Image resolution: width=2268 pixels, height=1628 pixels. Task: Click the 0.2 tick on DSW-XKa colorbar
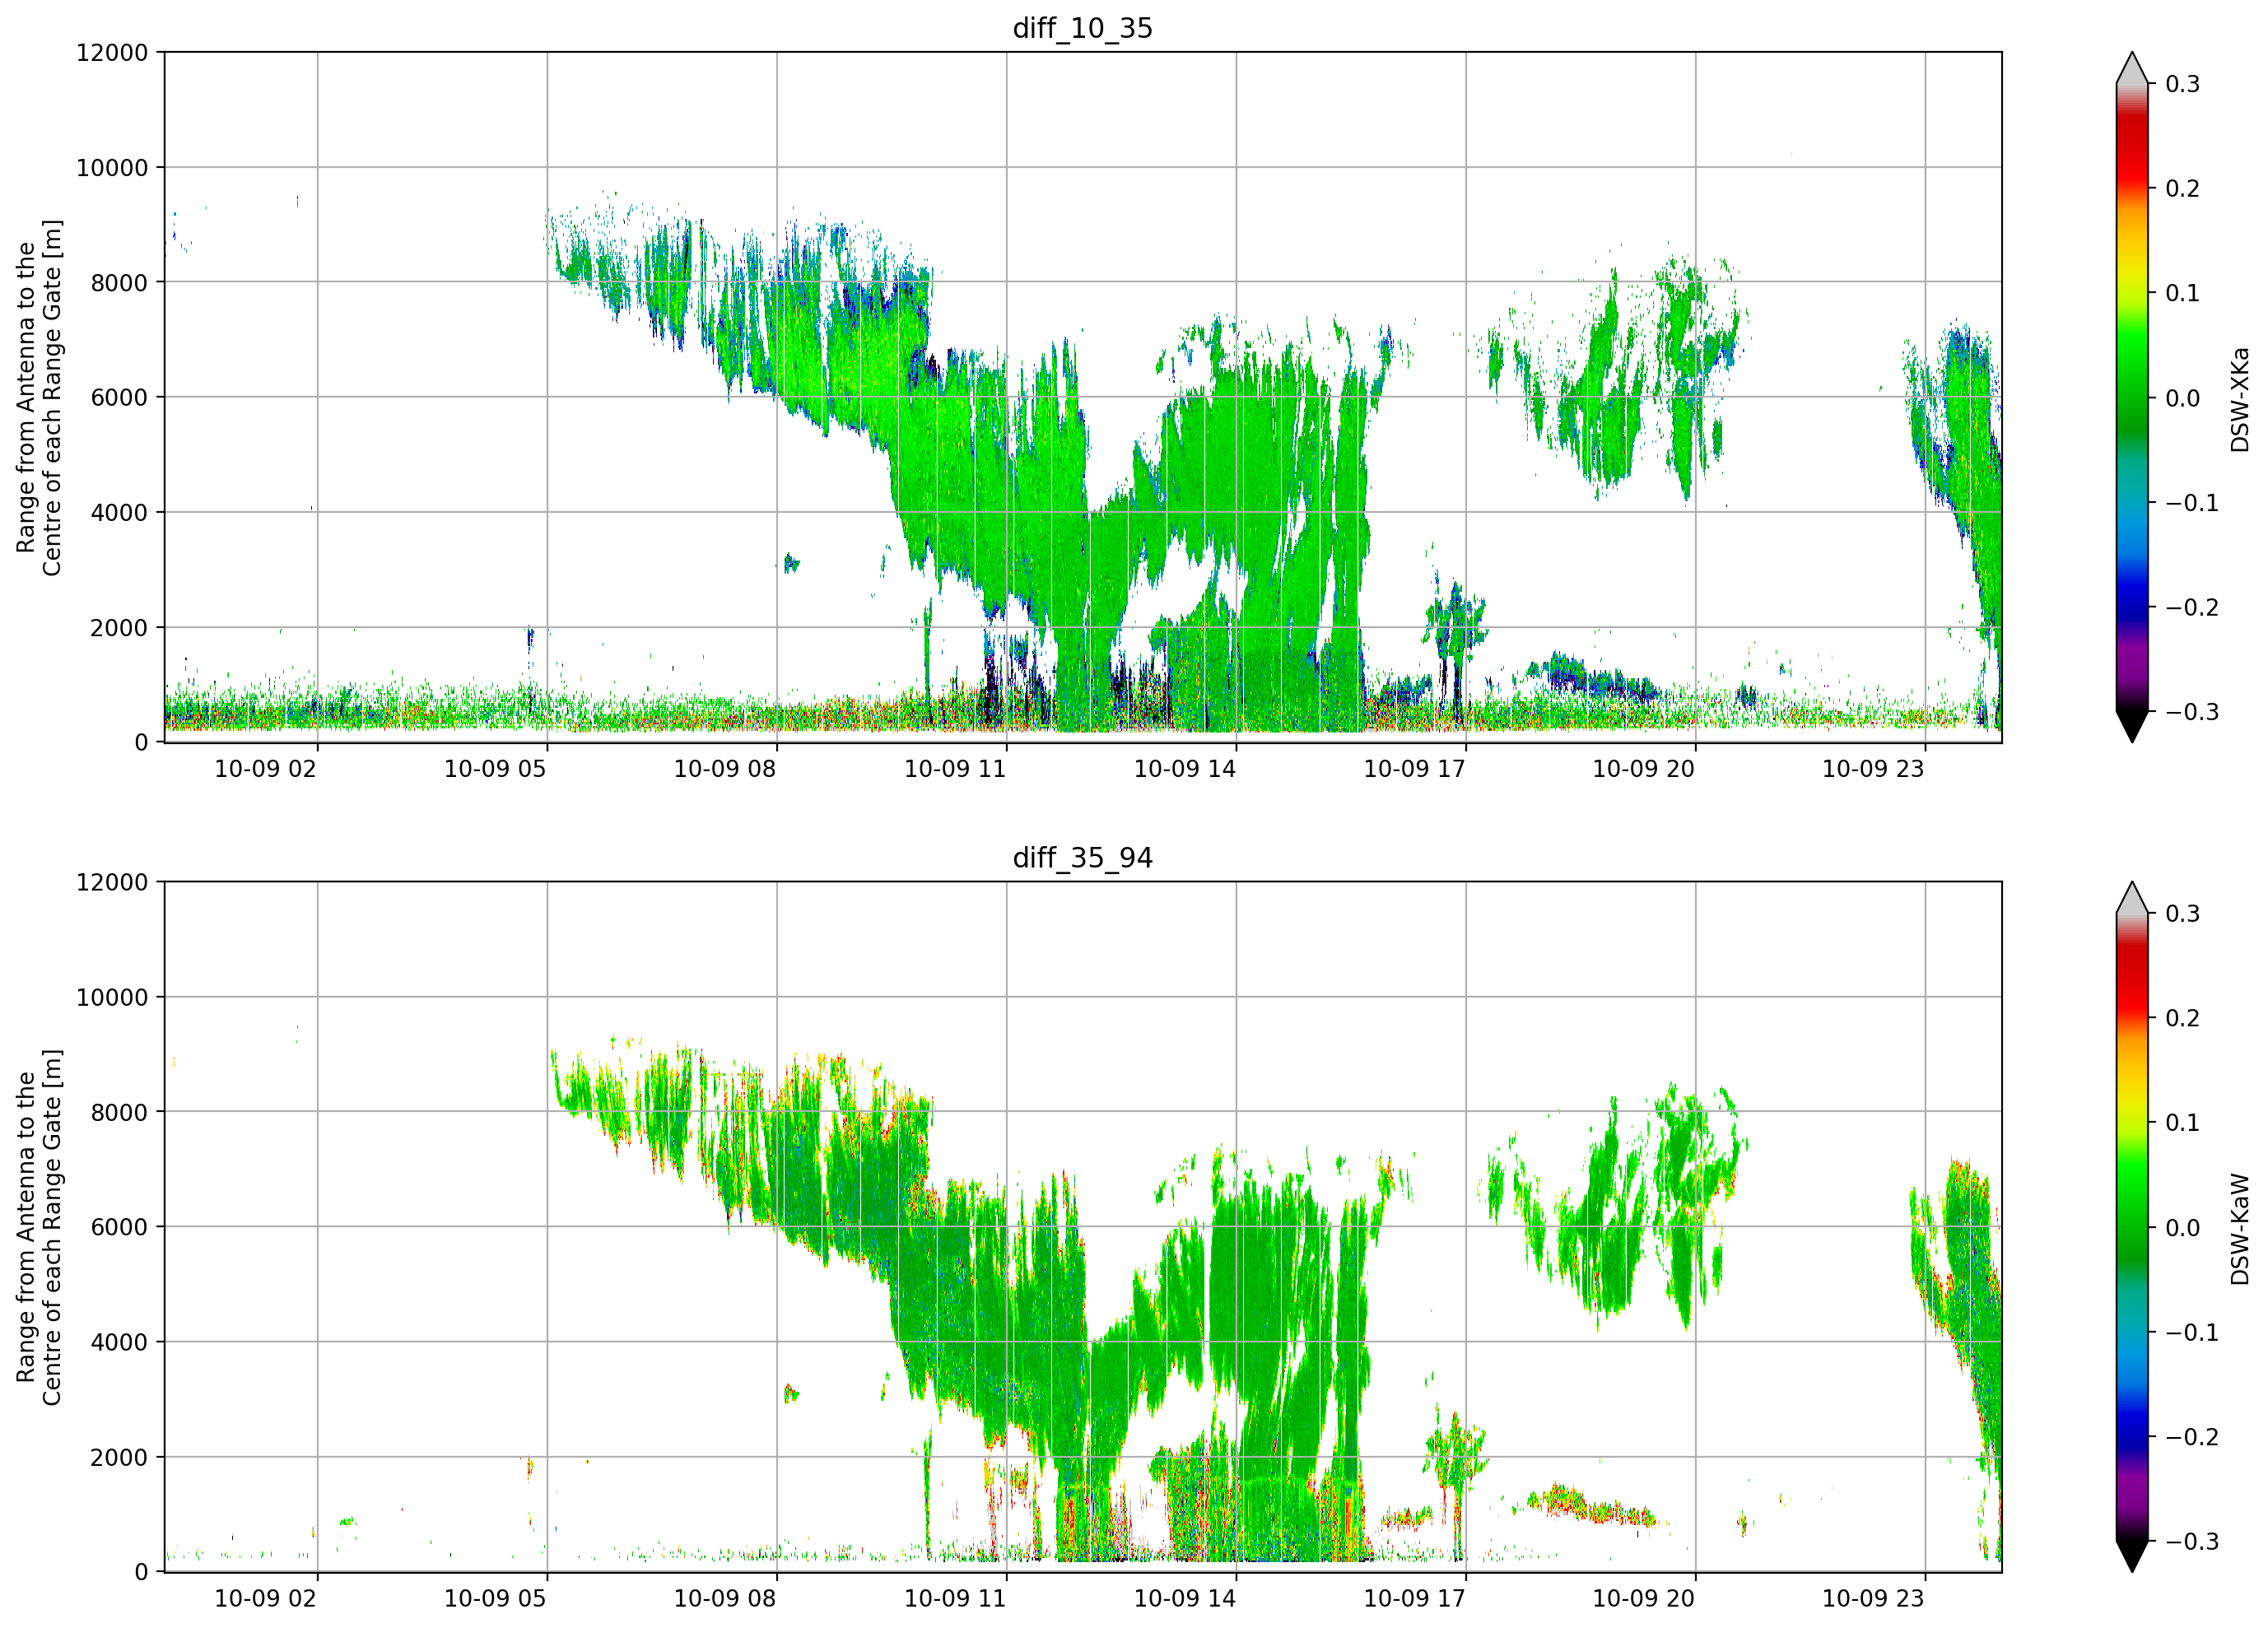(2183, 189)
